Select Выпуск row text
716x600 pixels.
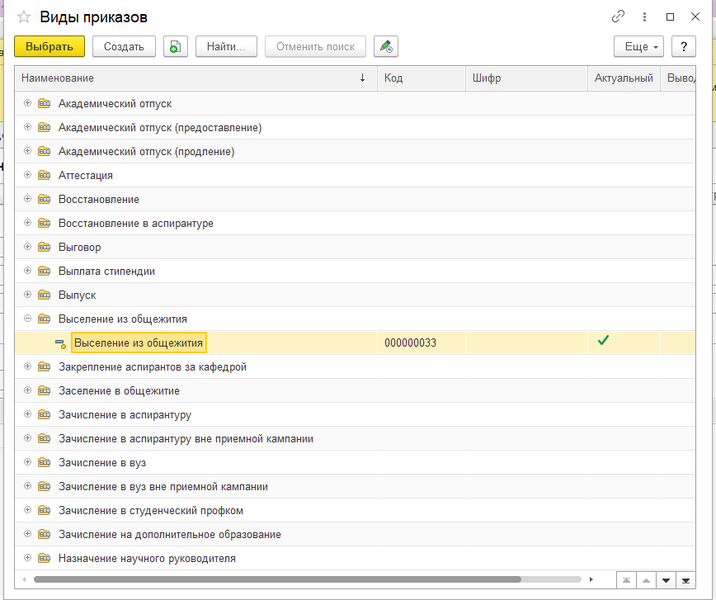(77, 295)
